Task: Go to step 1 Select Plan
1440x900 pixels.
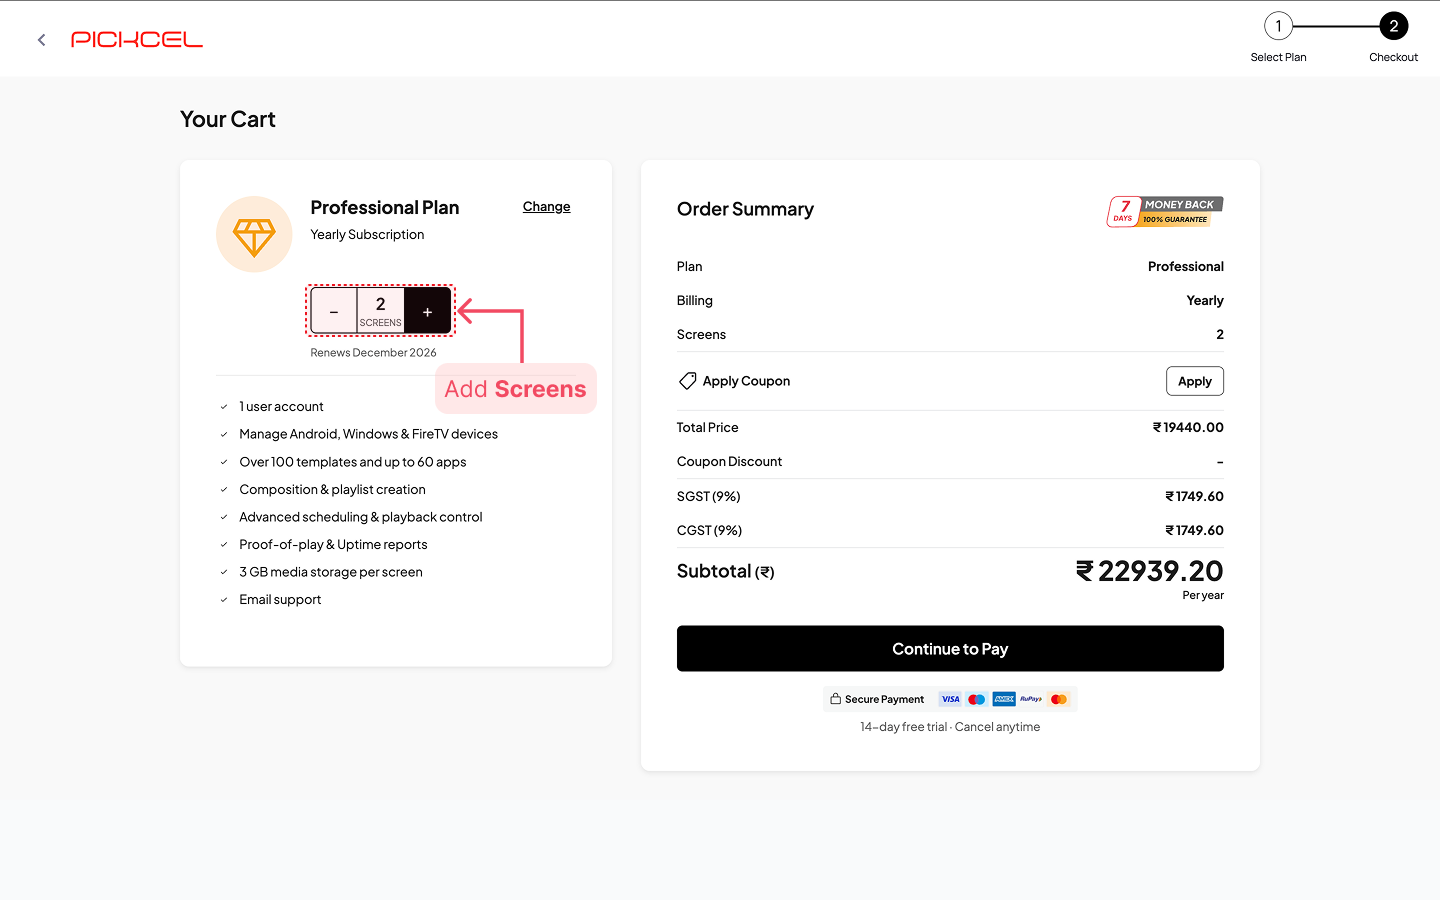Action: (x=1278, y=27)
